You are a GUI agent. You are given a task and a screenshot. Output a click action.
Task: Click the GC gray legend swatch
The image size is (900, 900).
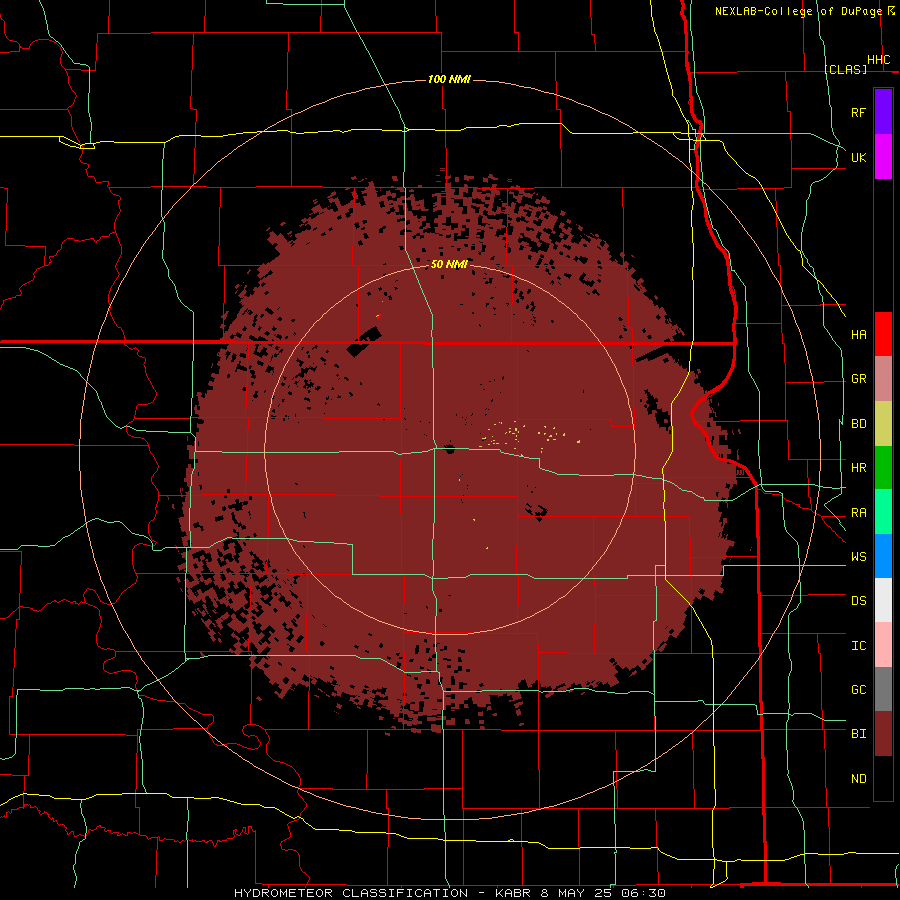[883, 689]
